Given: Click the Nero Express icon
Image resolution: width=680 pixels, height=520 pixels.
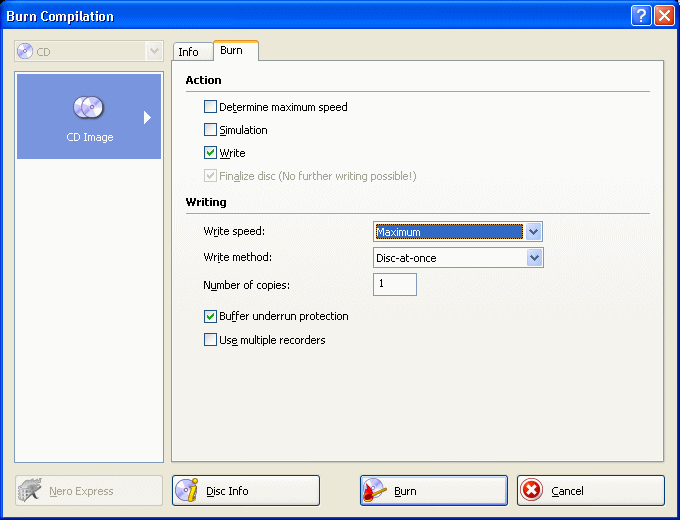Looking at the screenshot, I should point(30,490).
